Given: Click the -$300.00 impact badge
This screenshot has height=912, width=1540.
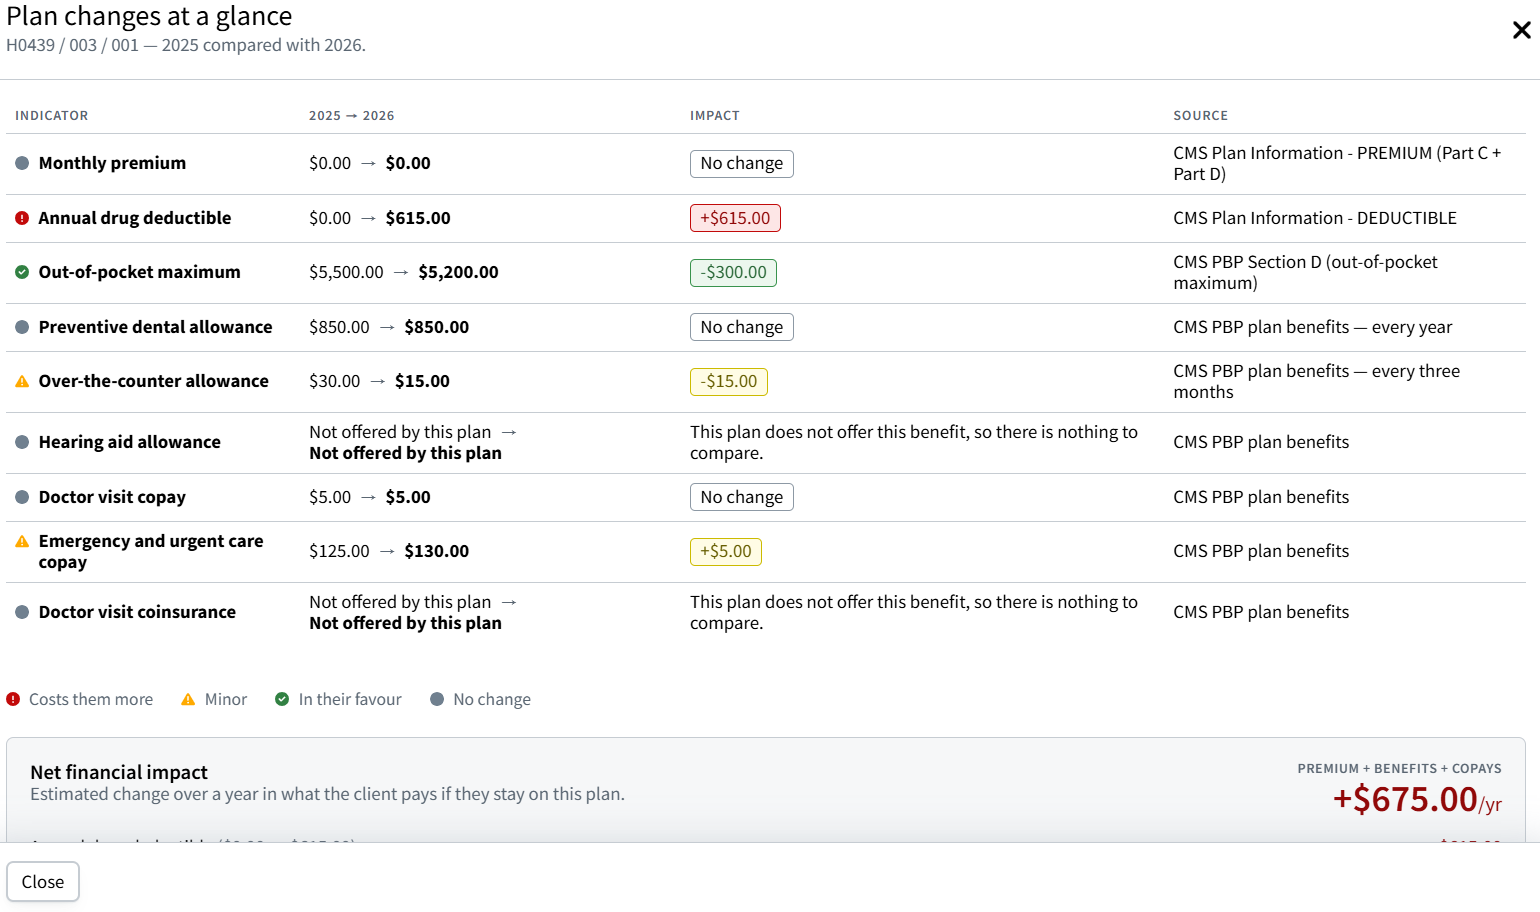Looking at the screenshot, I should click(733, 272).
